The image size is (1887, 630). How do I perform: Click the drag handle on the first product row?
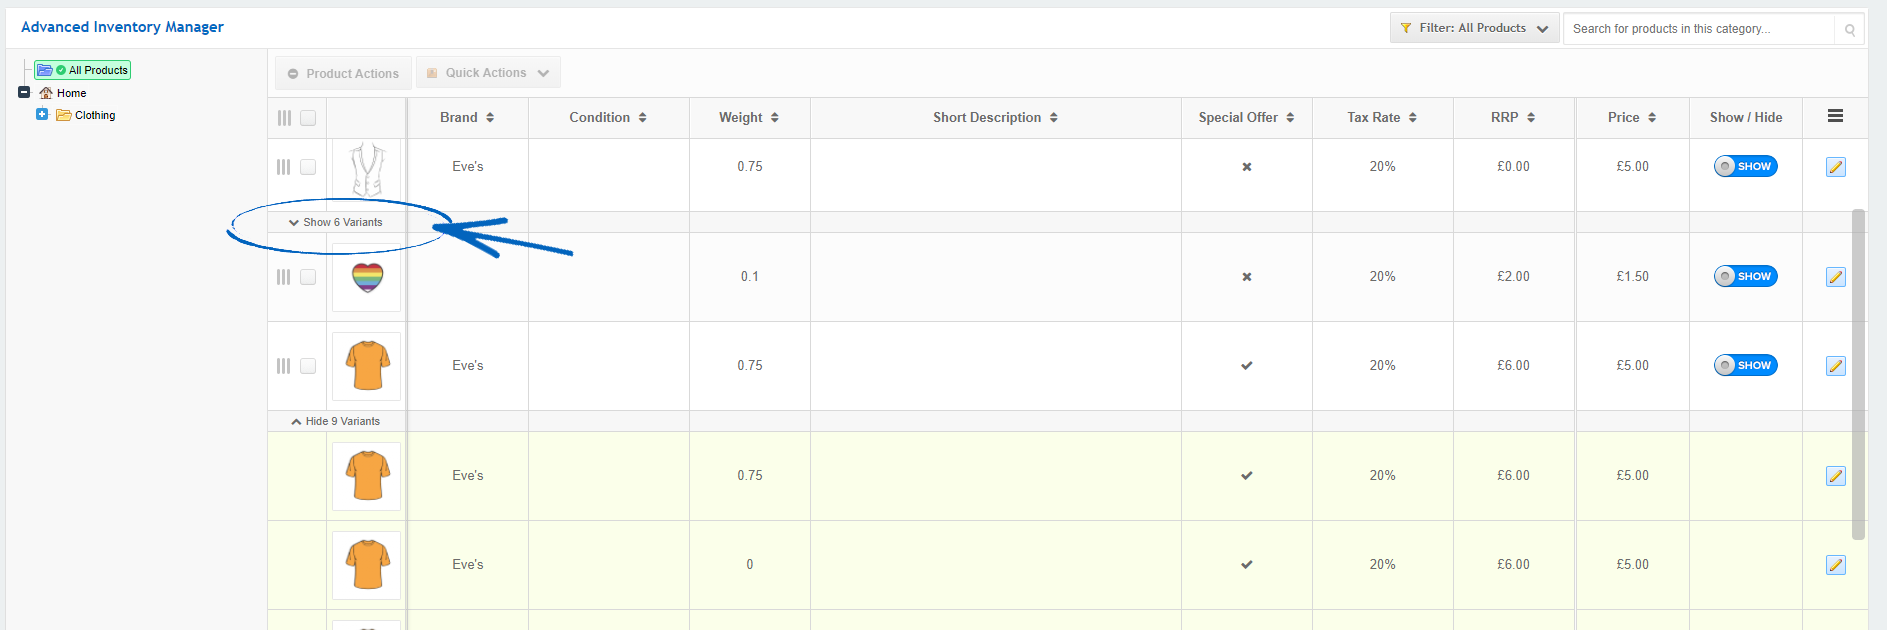click(x=283, y=167)
